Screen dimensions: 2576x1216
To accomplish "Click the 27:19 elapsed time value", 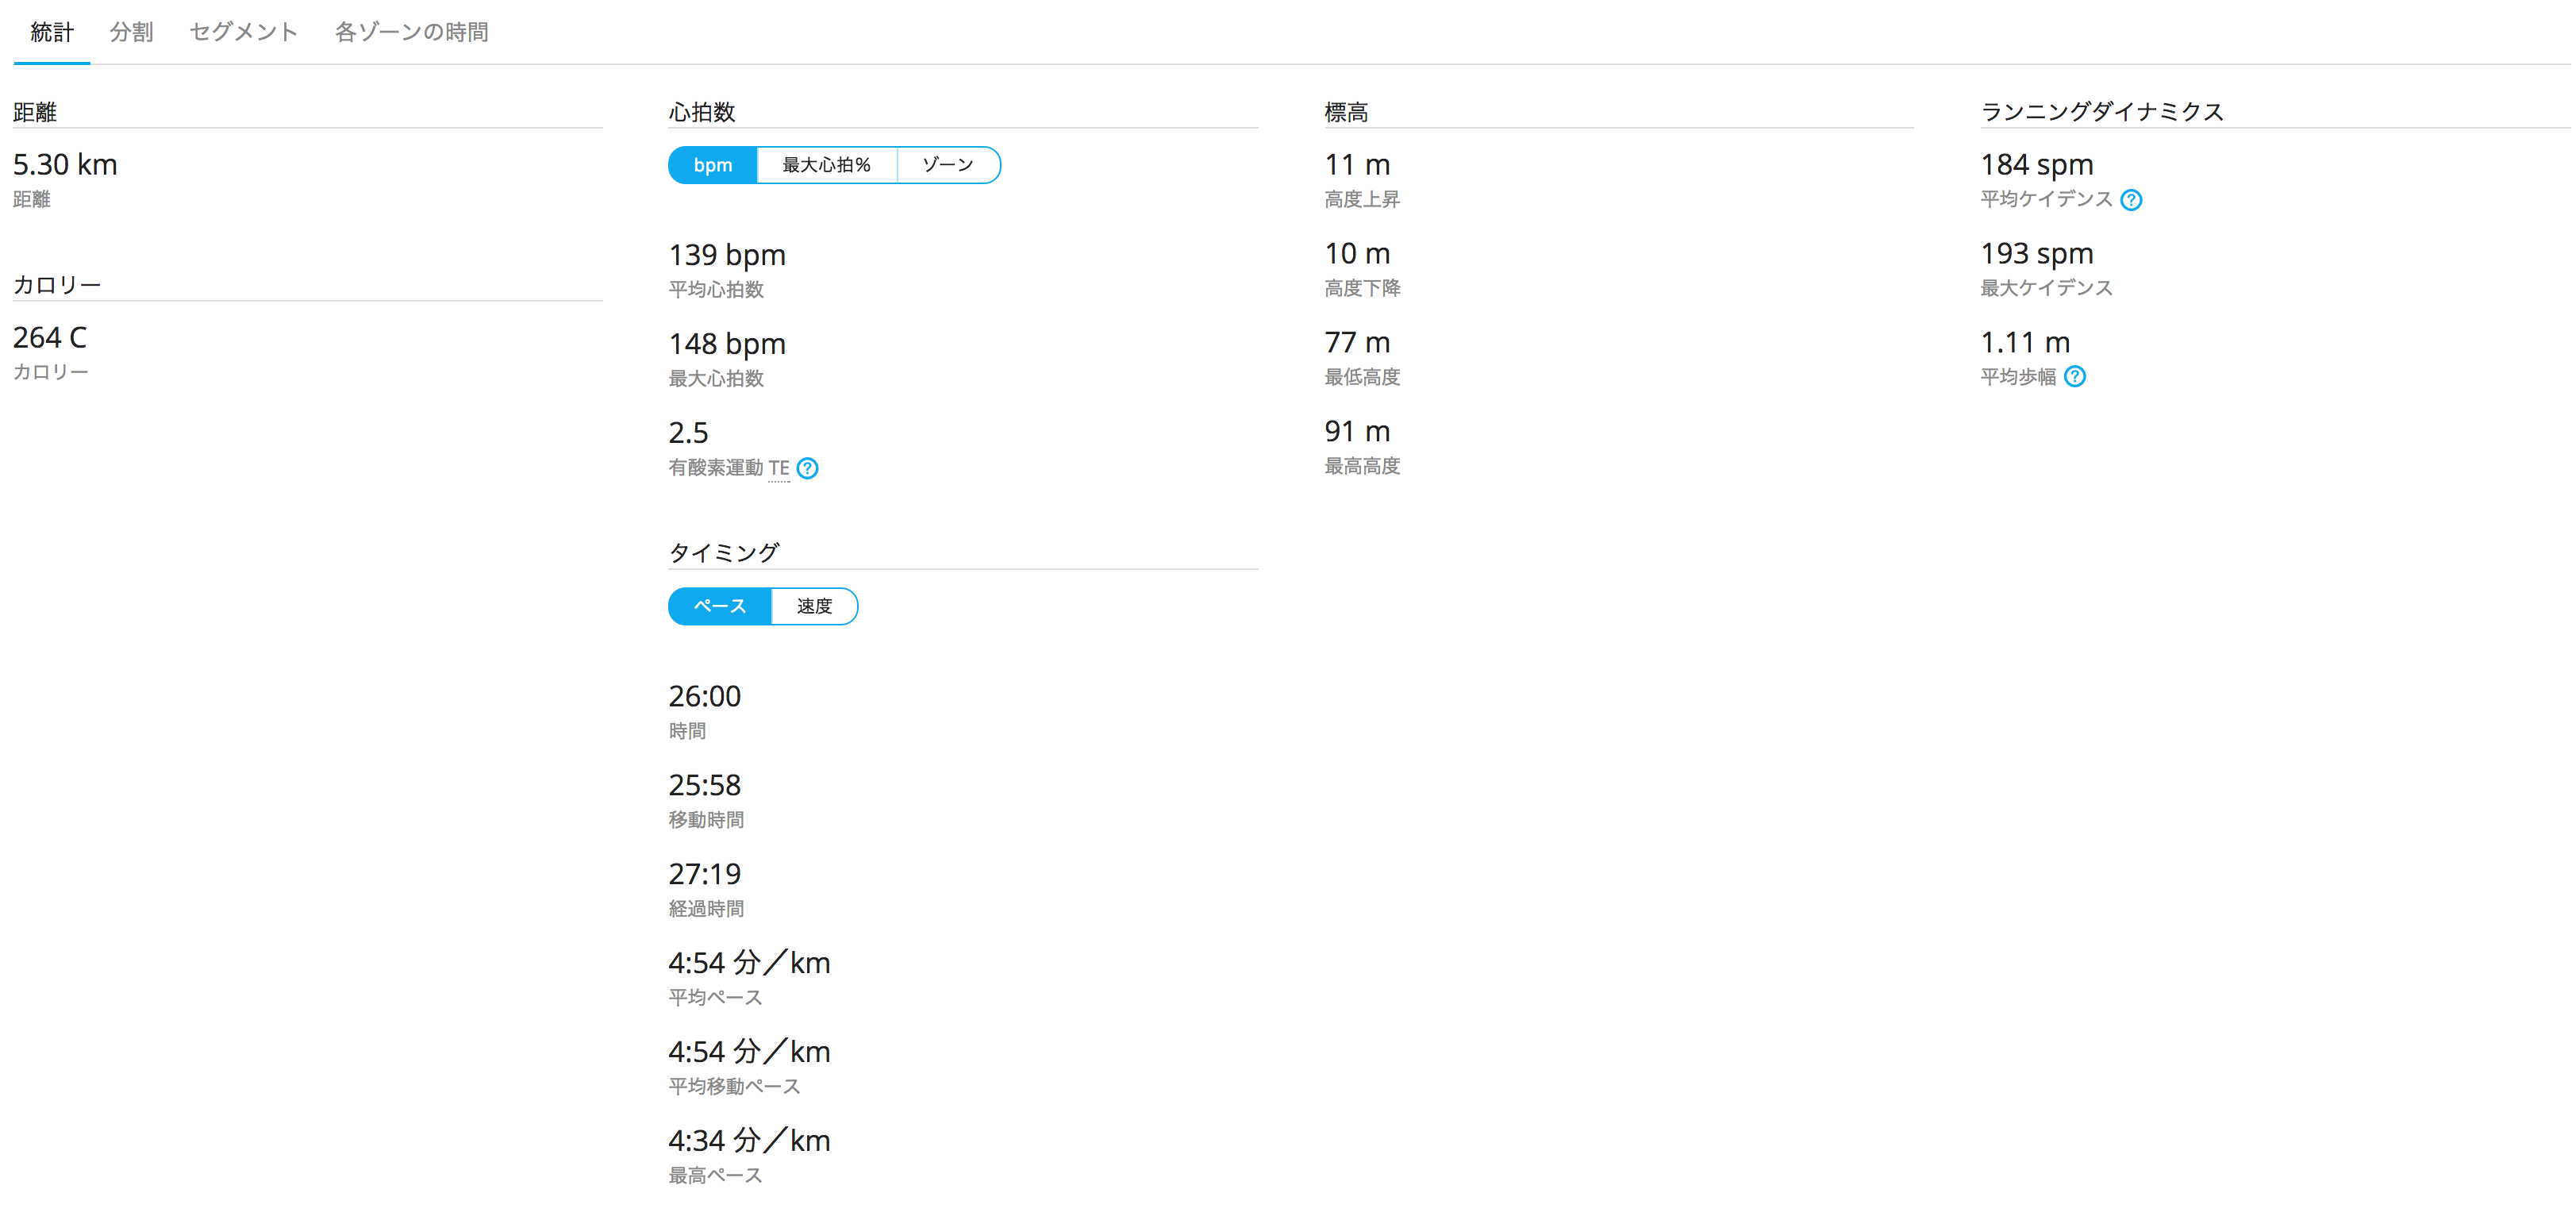I will (705, 874).
